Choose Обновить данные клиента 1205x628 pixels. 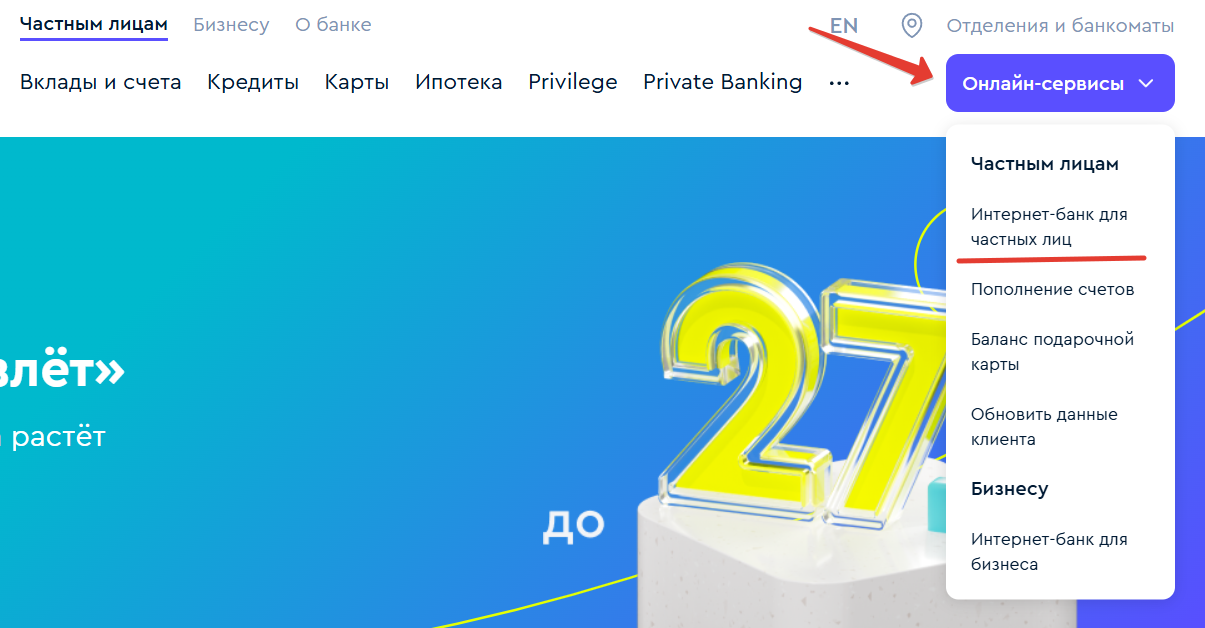tap(1044, 427)
